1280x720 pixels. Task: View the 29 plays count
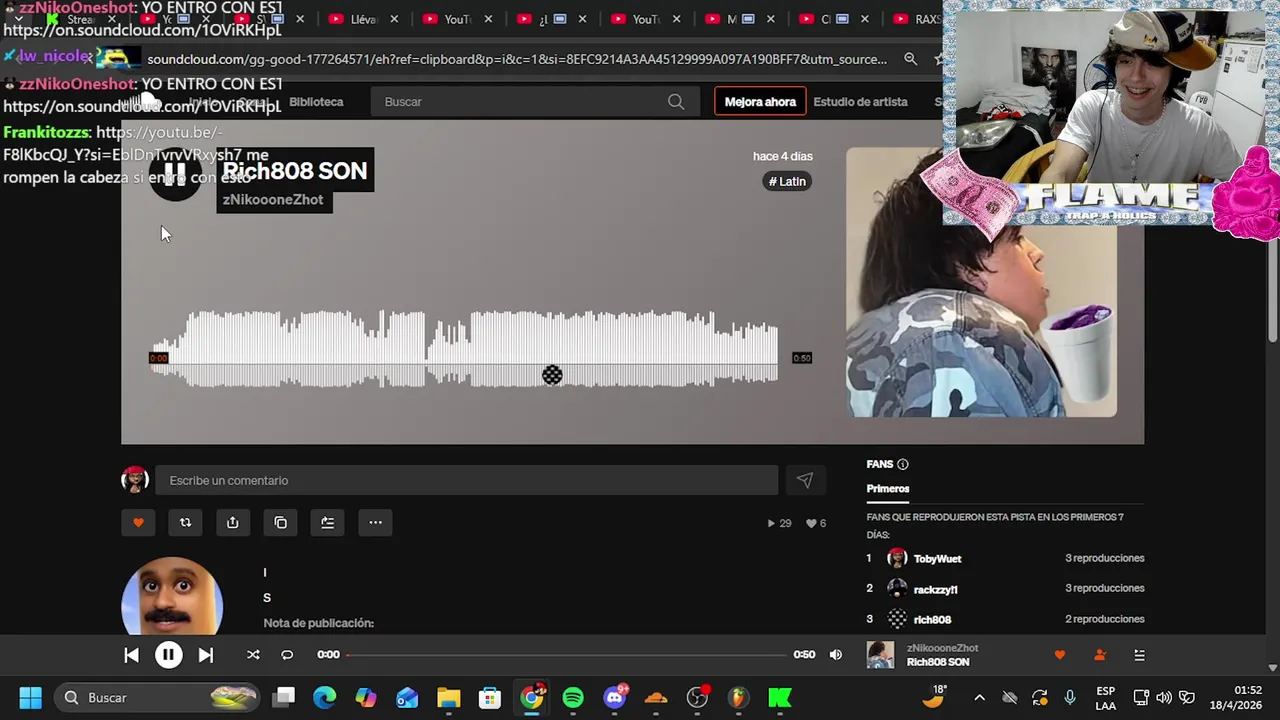(x=779, y=523)
